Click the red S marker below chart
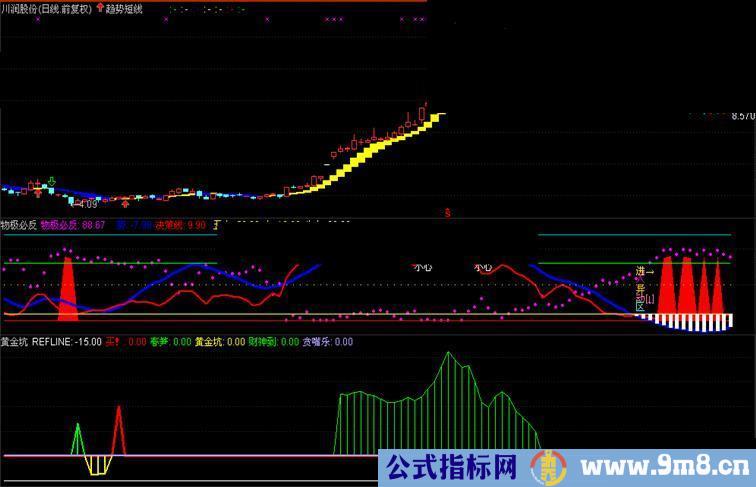Screen dimensions: 756x487 coord(447,212)
